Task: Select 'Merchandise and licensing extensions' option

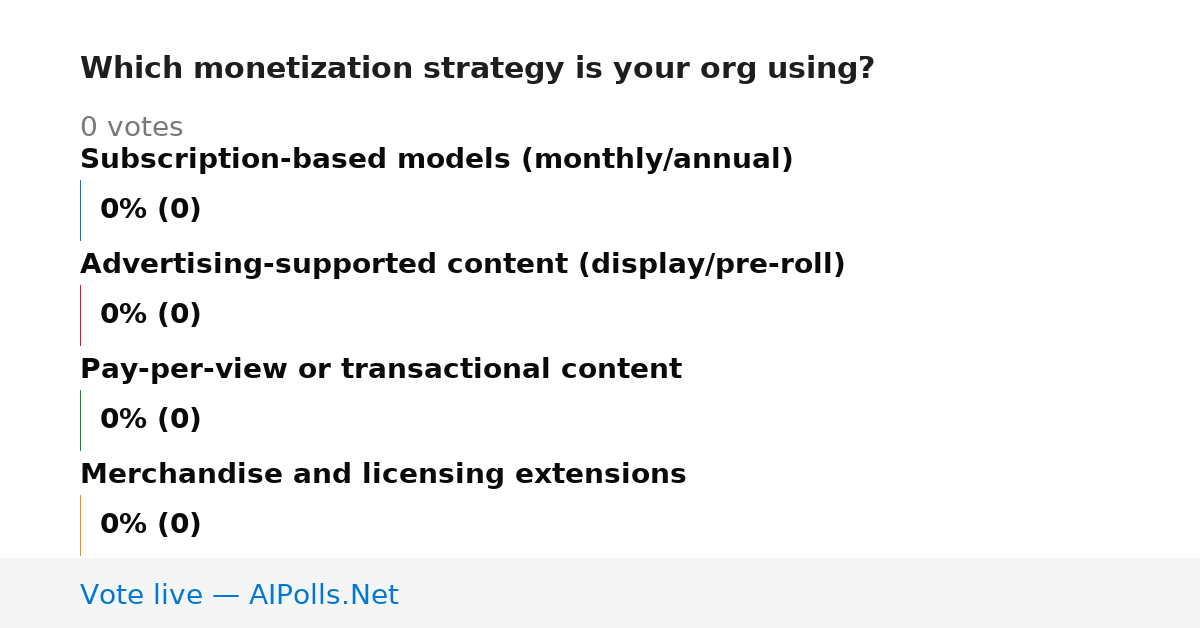Action: (x=383, y=474)
